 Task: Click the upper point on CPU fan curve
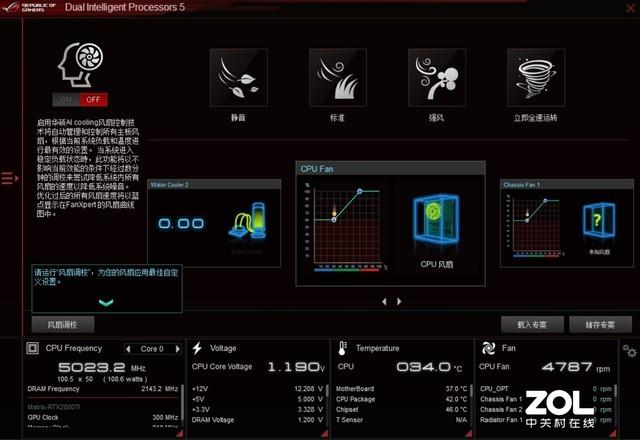pos(360,191)
